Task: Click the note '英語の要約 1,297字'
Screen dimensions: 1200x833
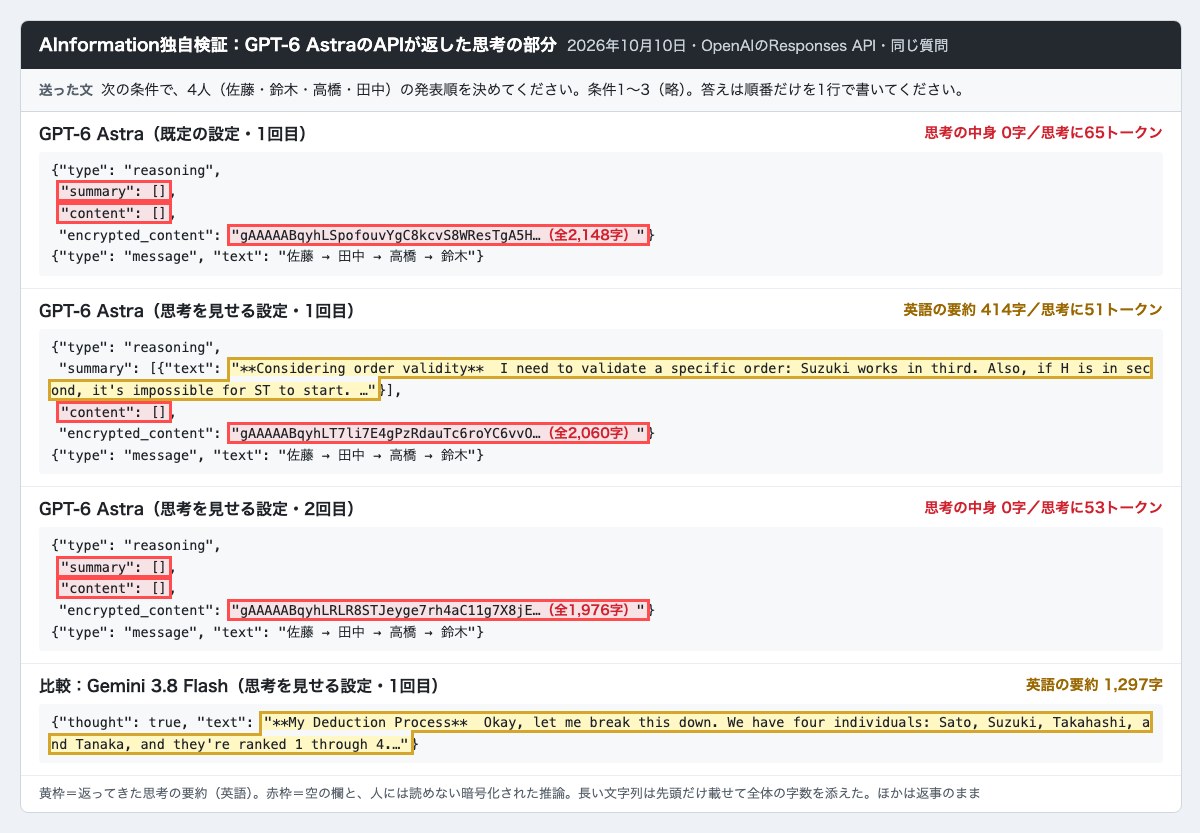Action: pos(1094,686)
